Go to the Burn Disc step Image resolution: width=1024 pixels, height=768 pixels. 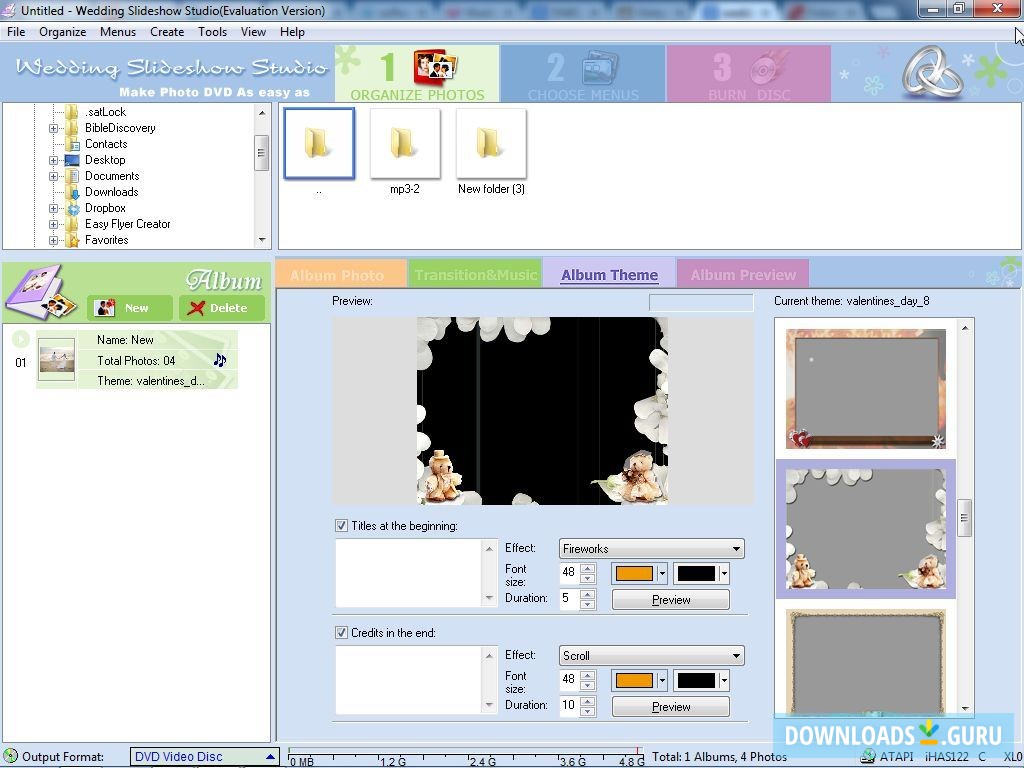click(x=749, y=74)
